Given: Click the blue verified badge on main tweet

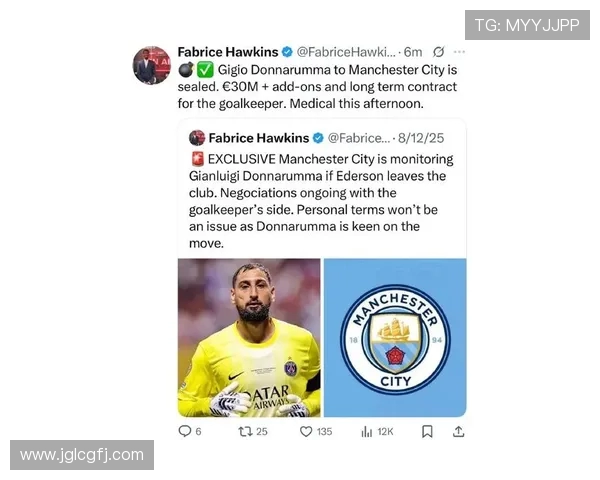Looking at the screenshot, I should click(287, 52).
